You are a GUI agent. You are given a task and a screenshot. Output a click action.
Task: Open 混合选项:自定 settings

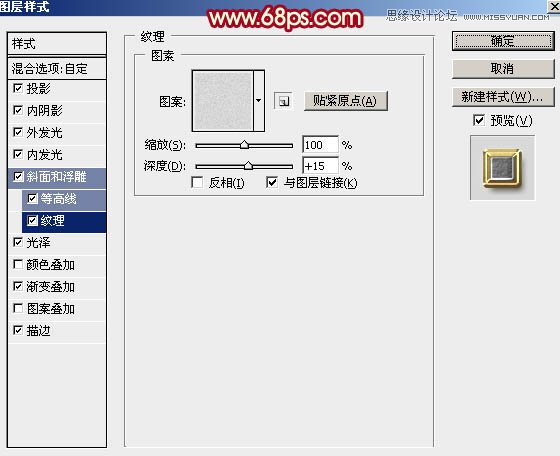(x=57, y=68)
